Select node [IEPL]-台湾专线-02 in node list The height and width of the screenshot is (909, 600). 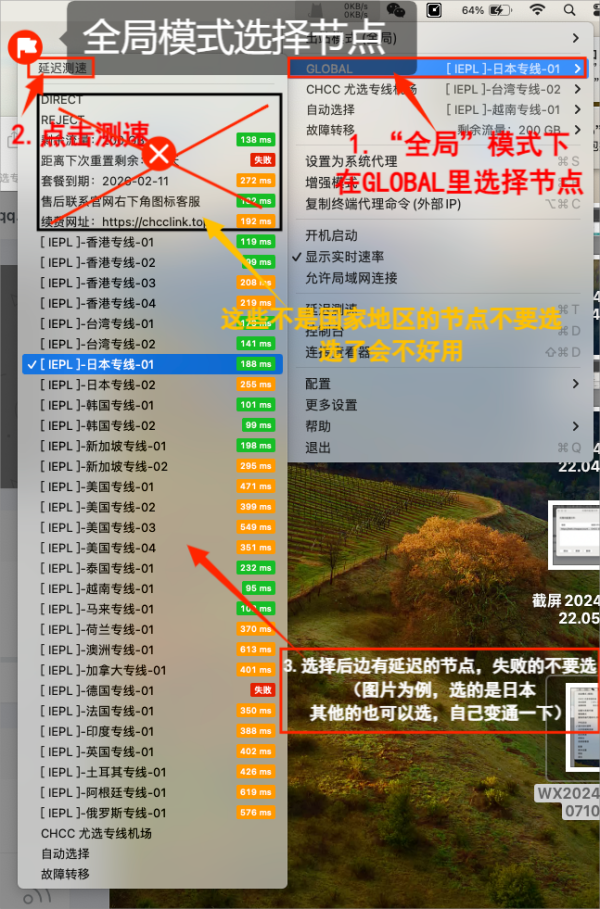tap(152, 344)
